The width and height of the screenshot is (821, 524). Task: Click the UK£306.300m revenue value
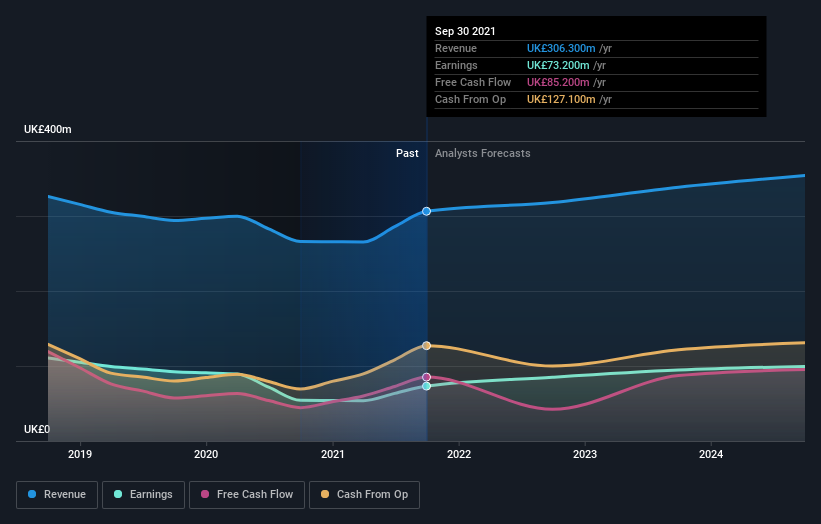click(x=561, y=48)
